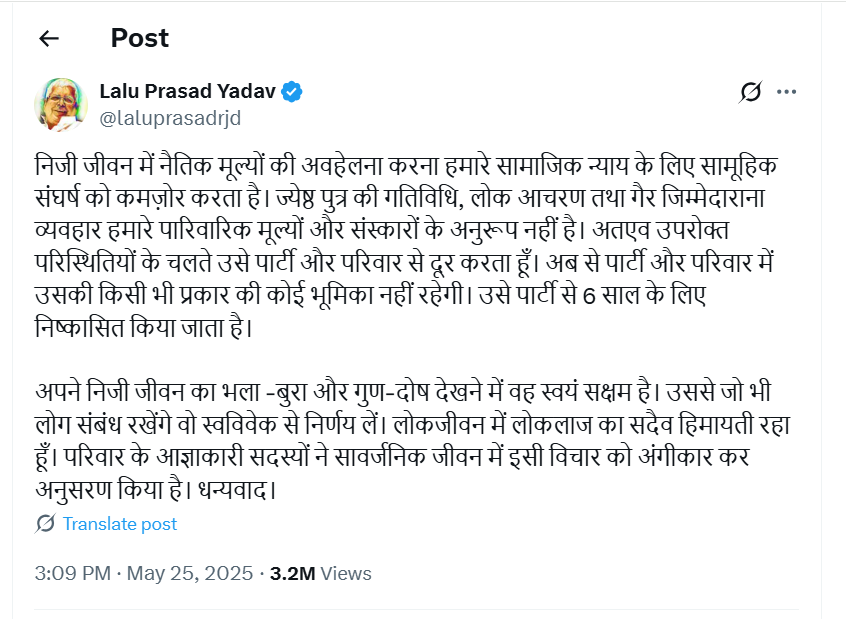The image size is (846, 619).
Task: Open the three-dot More options menu
Action: coord(787,92)
